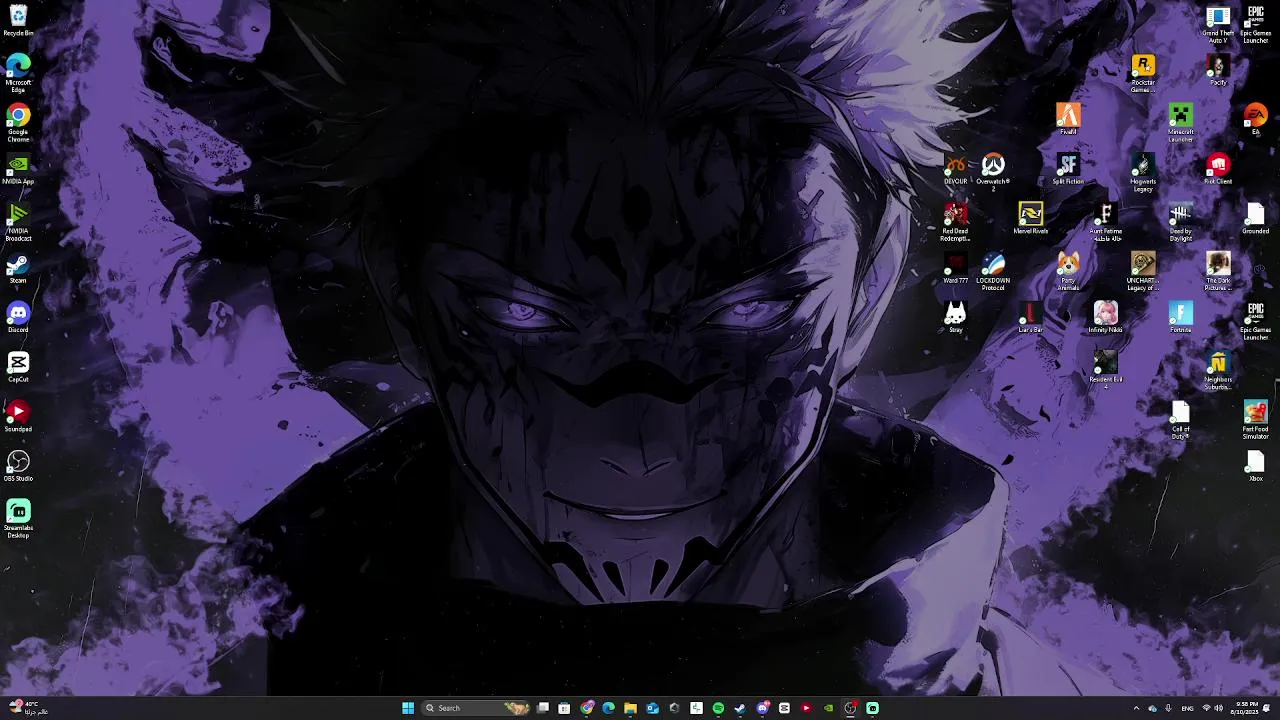The image size is (1280, 720).
Task: Click the OBS Studio desktop icon
Action: (x=18, y=466)
